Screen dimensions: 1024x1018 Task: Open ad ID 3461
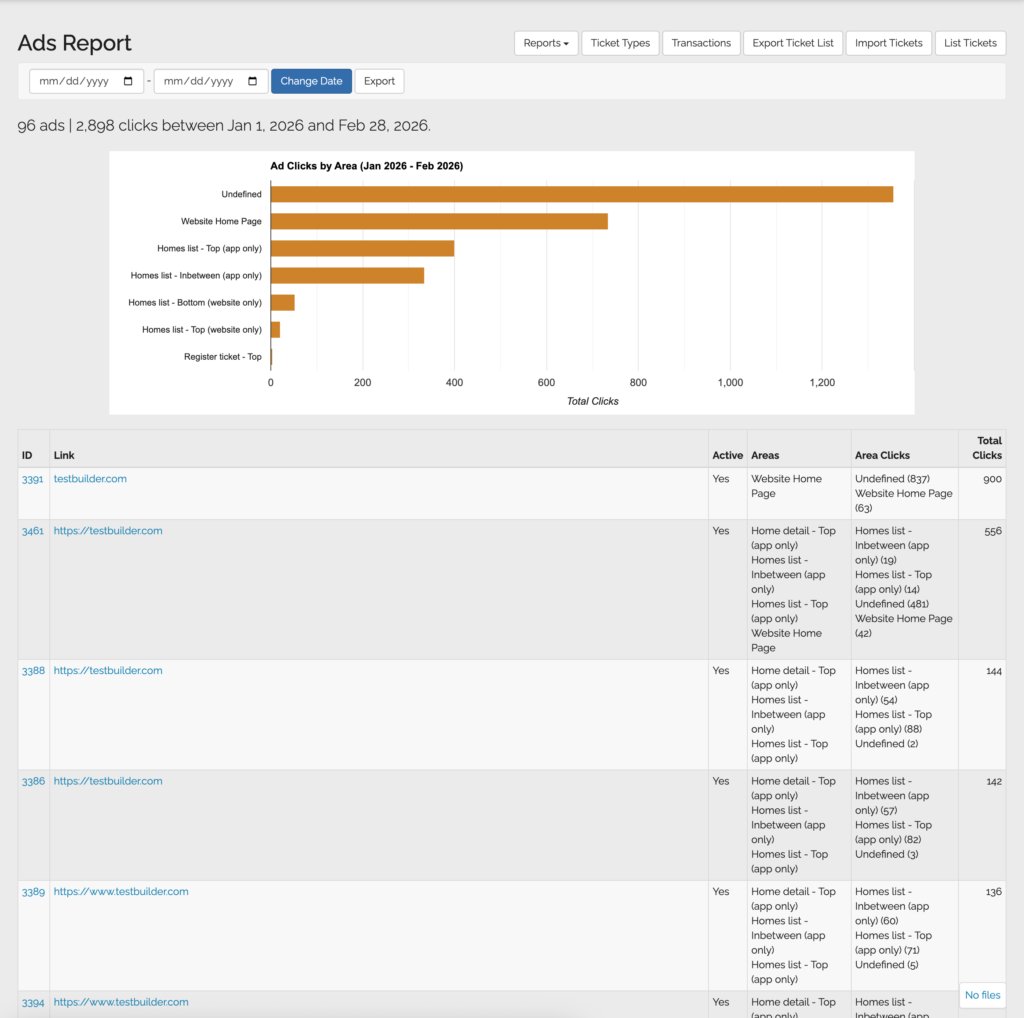pyautogui.click(x=33, y=531)
